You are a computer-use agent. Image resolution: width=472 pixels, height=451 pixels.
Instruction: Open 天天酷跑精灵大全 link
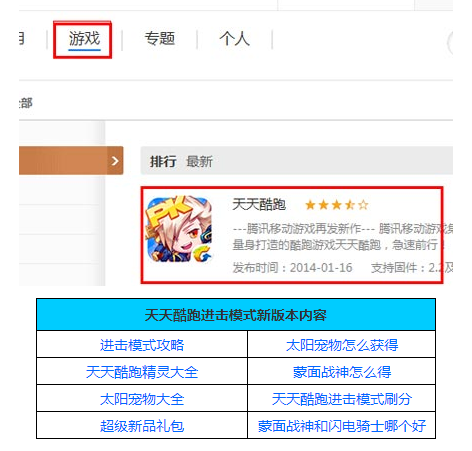click(142, 372)
